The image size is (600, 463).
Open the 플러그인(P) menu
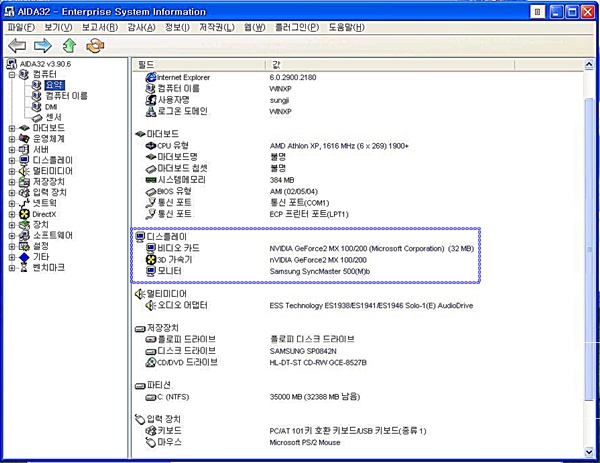click(297, 28)
